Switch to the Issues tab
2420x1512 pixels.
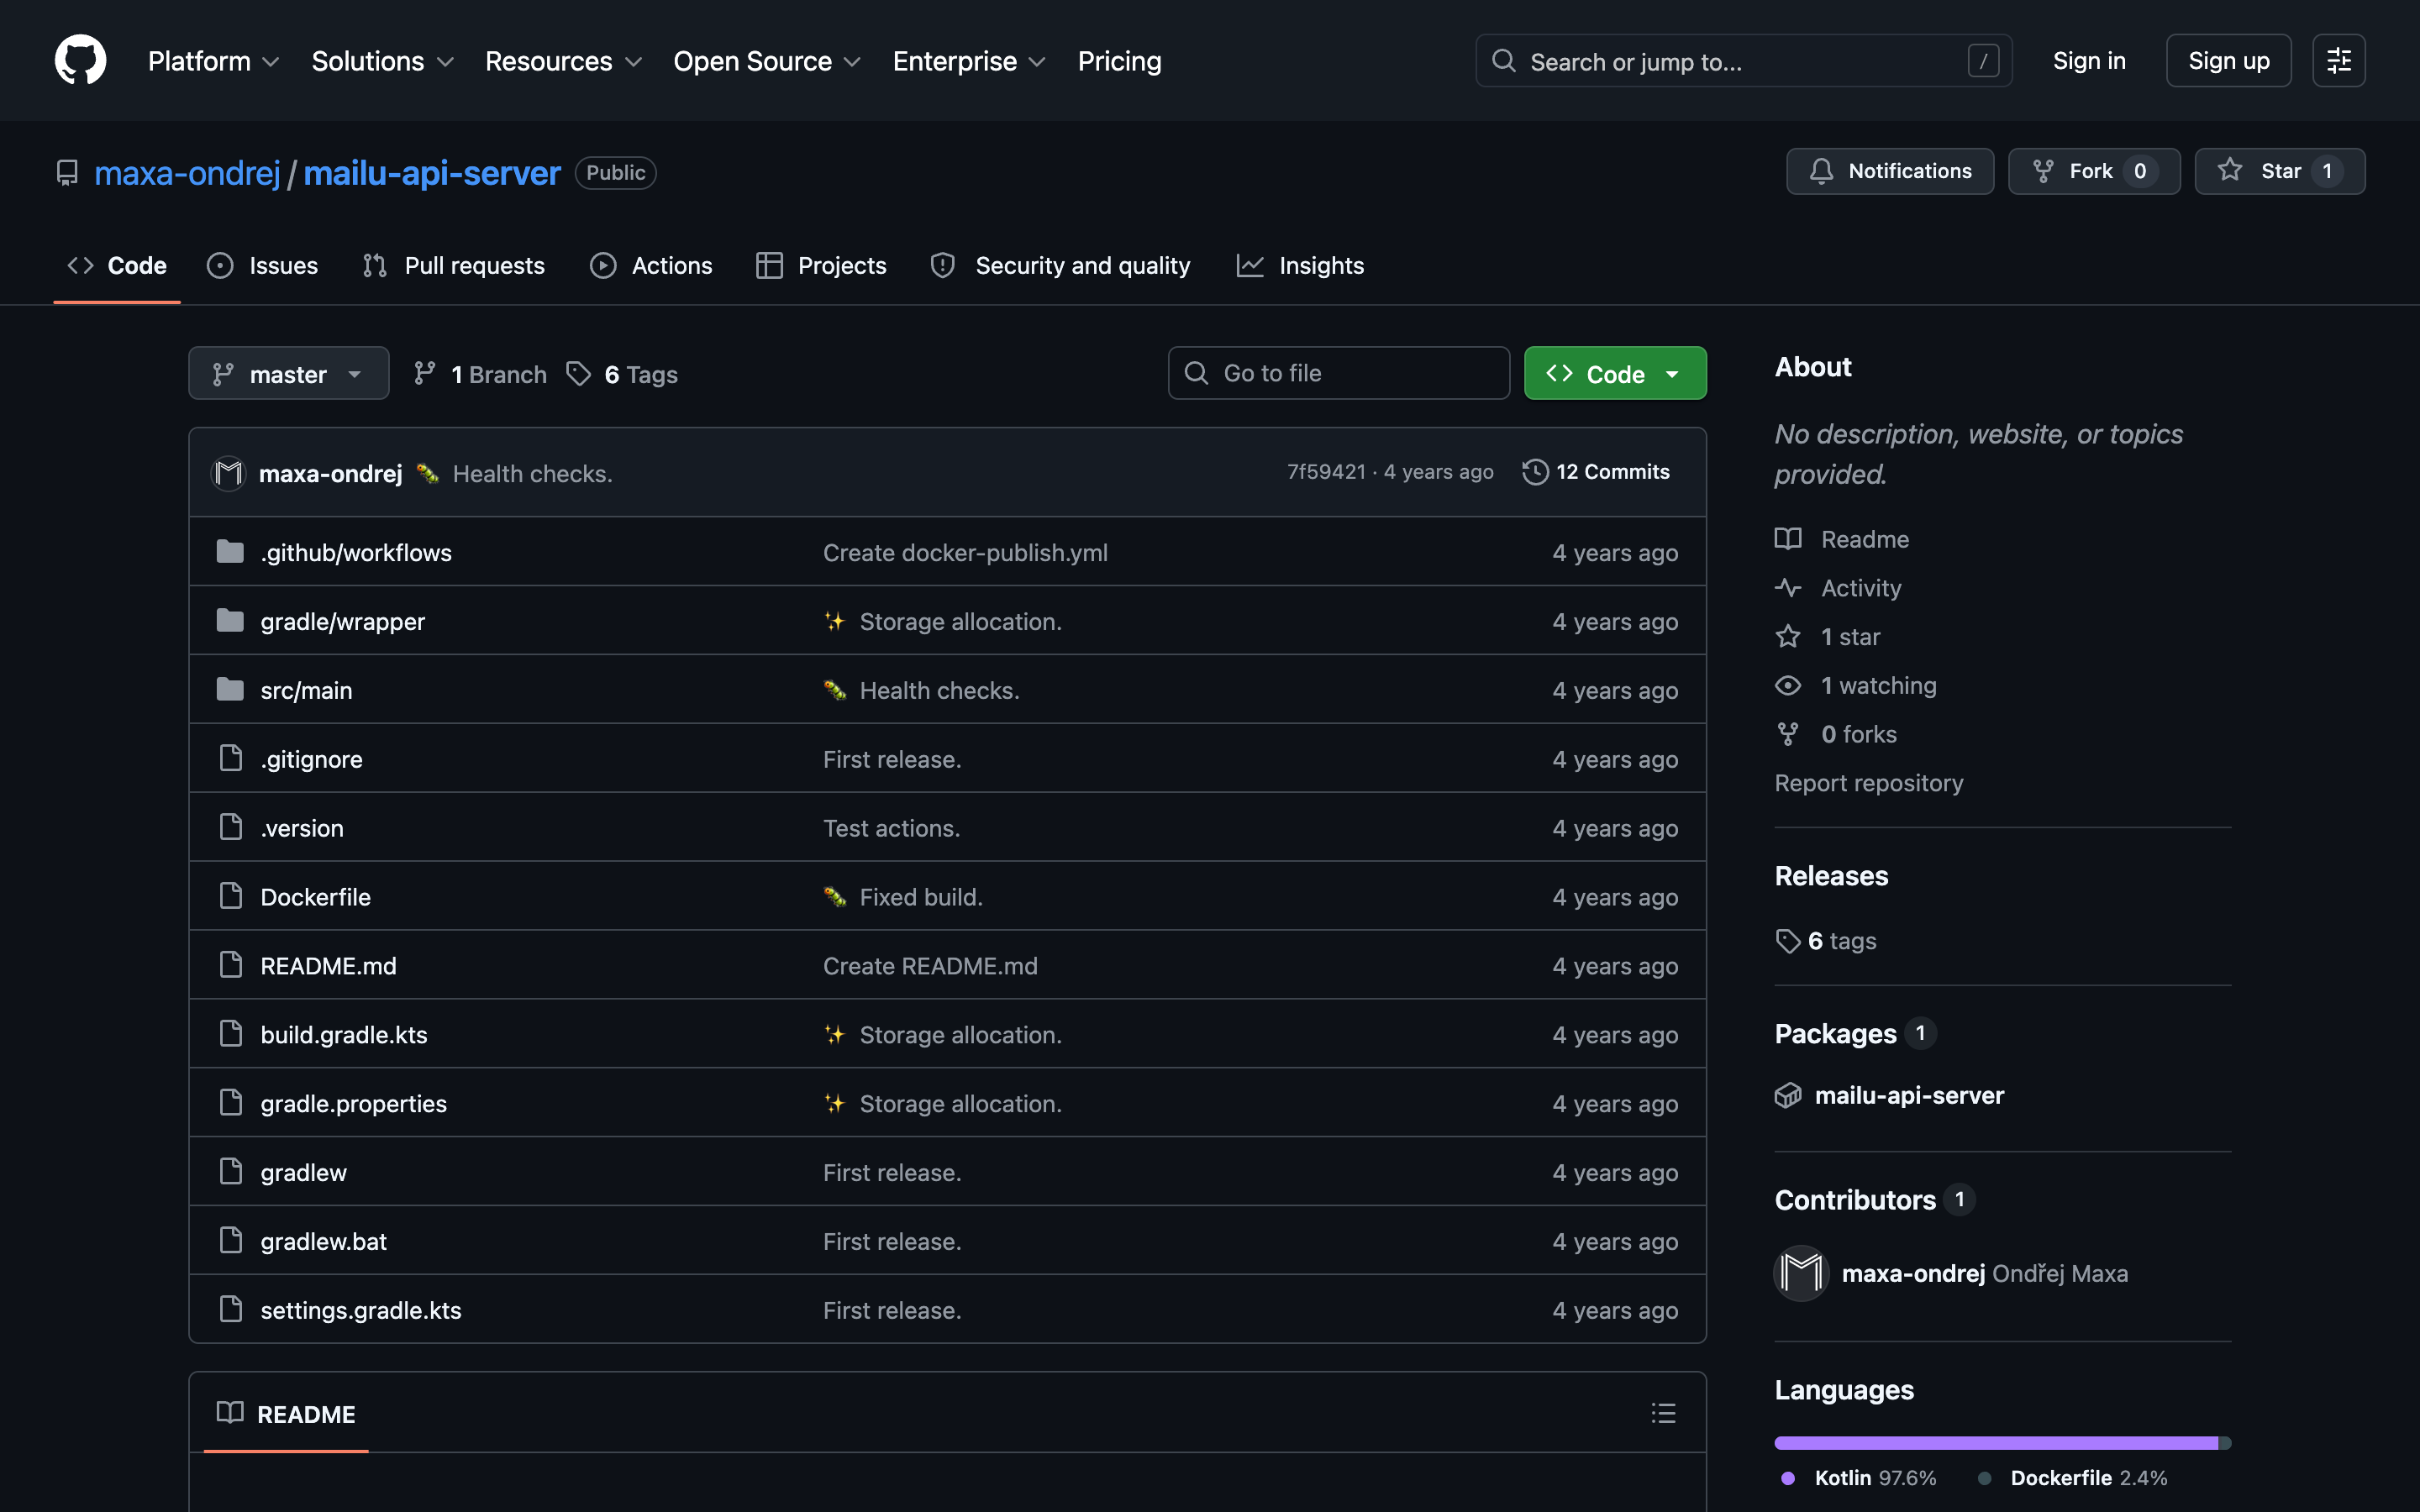(262, 265)
